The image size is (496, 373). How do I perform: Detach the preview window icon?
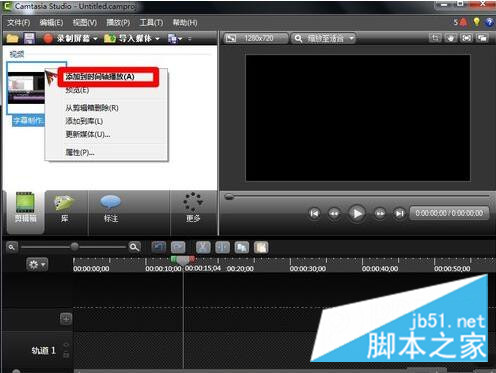coord(482,38)
